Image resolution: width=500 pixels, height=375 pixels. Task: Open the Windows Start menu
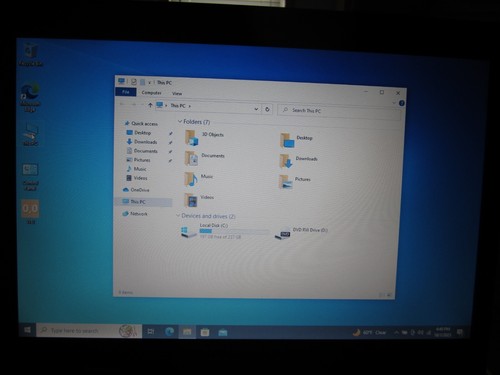(28, 330)
